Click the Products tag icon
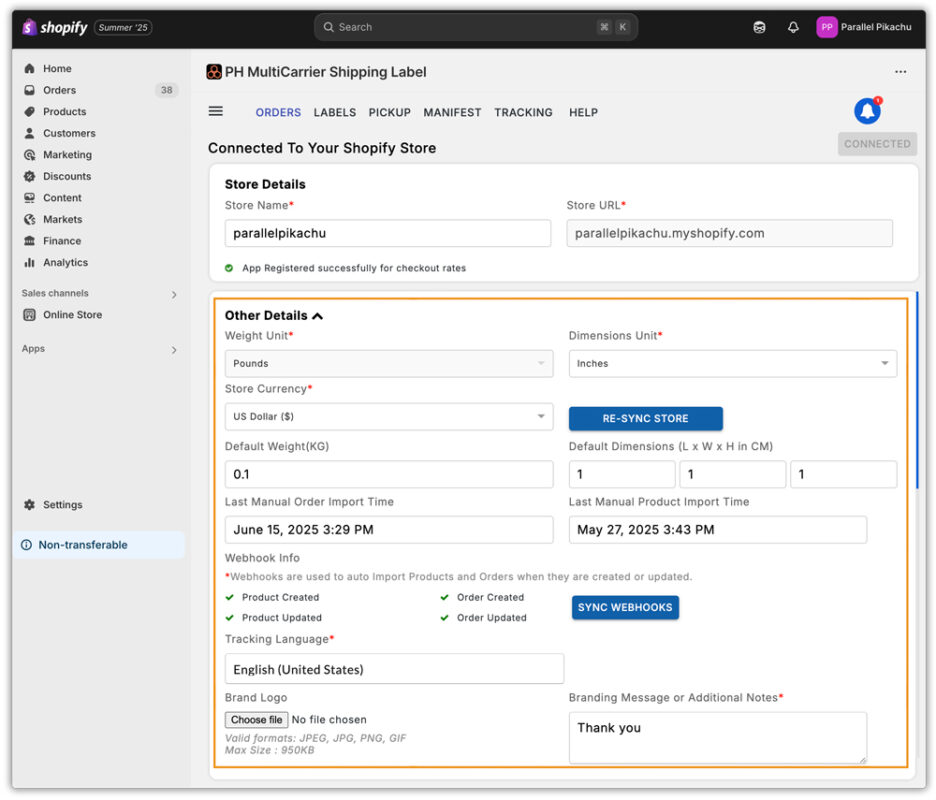 (29, 112)
